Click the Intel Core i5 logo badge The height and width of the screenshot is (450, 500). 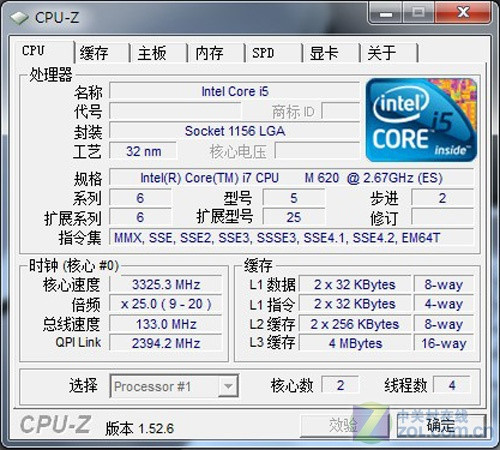421,120
